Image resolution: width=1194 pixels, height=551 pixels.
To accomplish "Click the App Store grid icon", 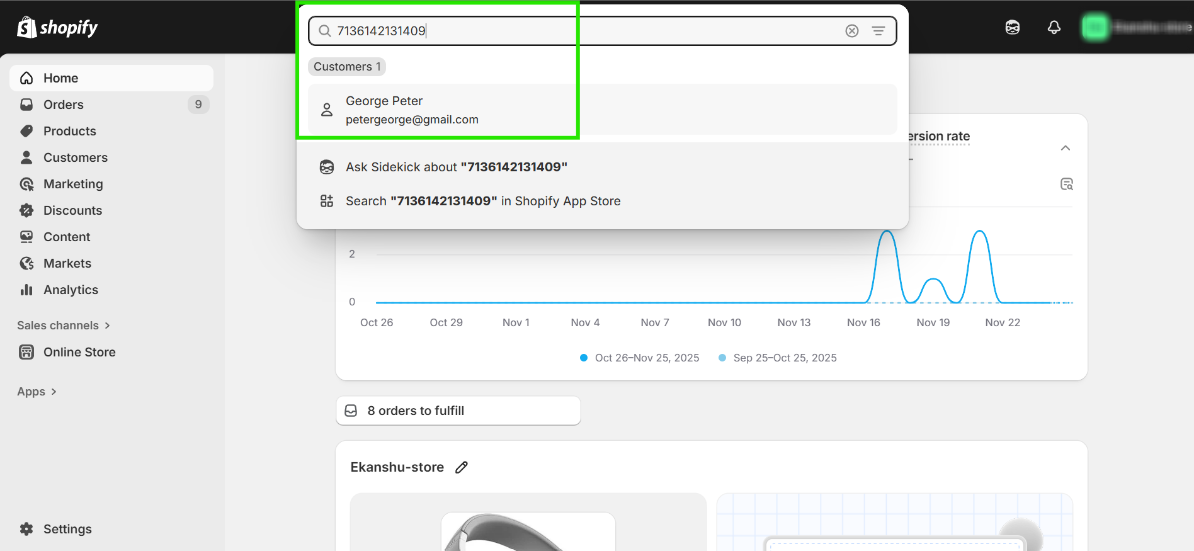I will tap(327, 201).
